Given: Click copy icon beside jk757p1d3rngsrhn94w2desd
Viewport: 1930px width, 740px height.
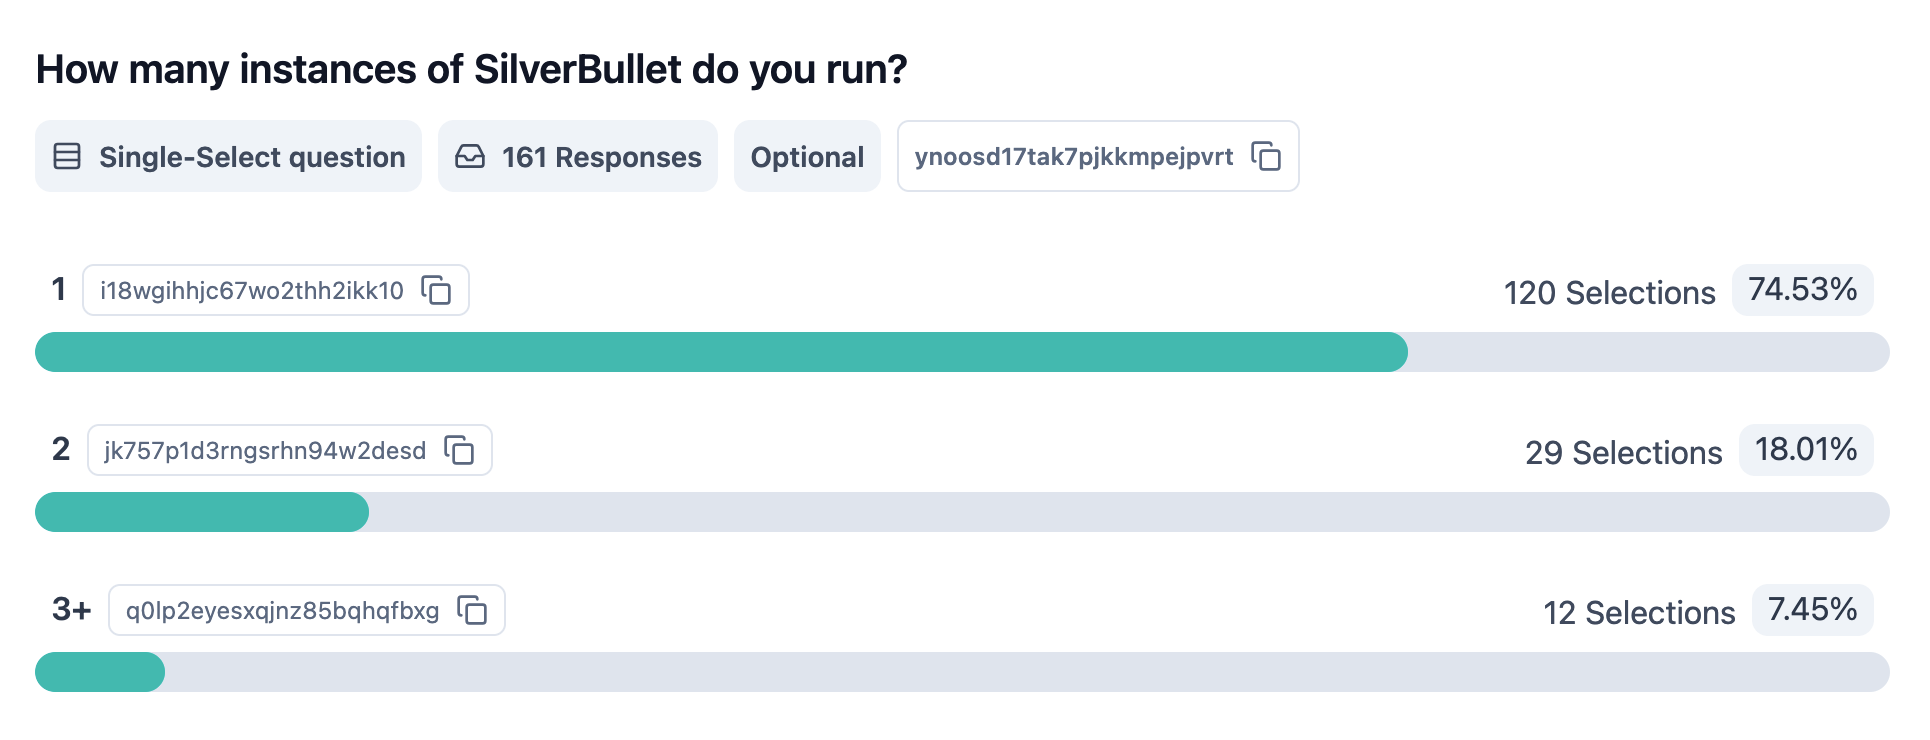Looking at the screenshot, I should click(x=459, y=450).
